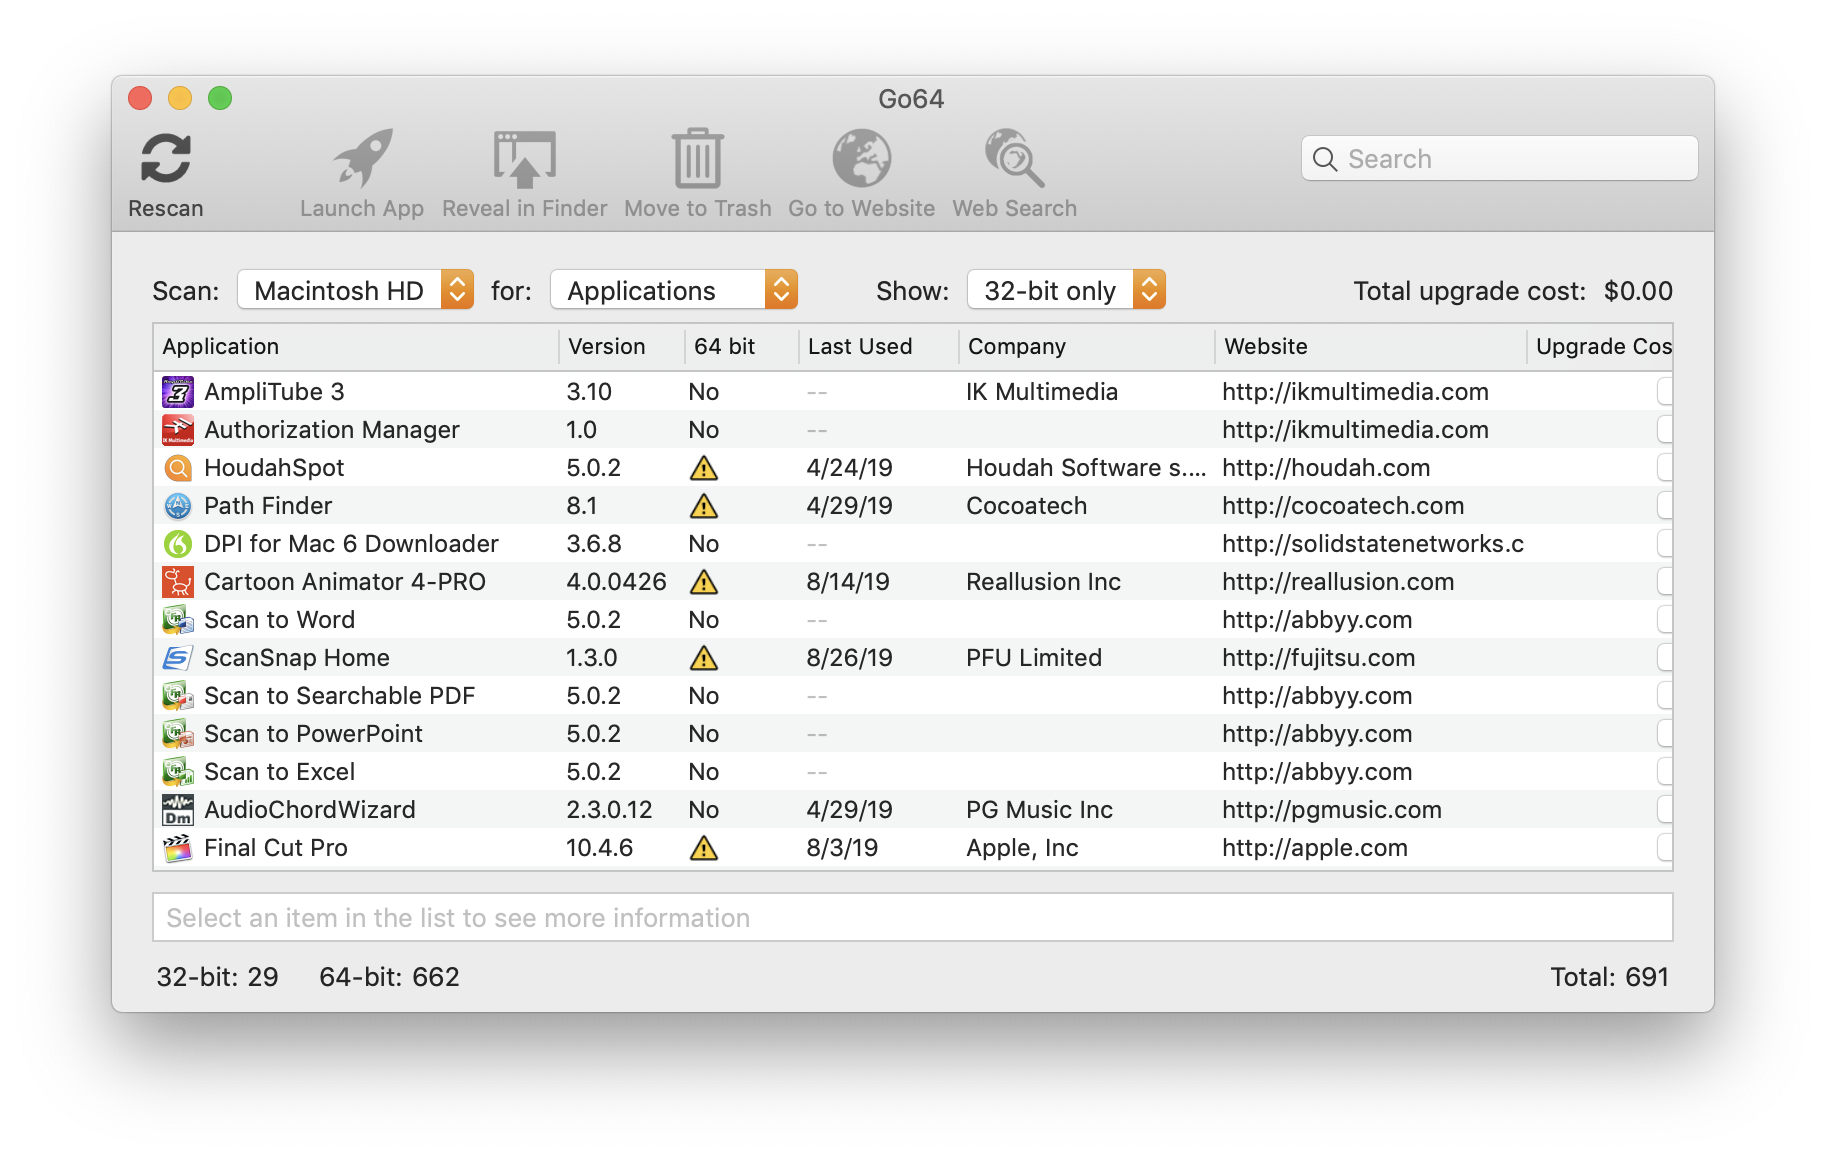Click the Final Cut Pro app icon
The image size is (1826, 1160).
(x=178, y=848)
